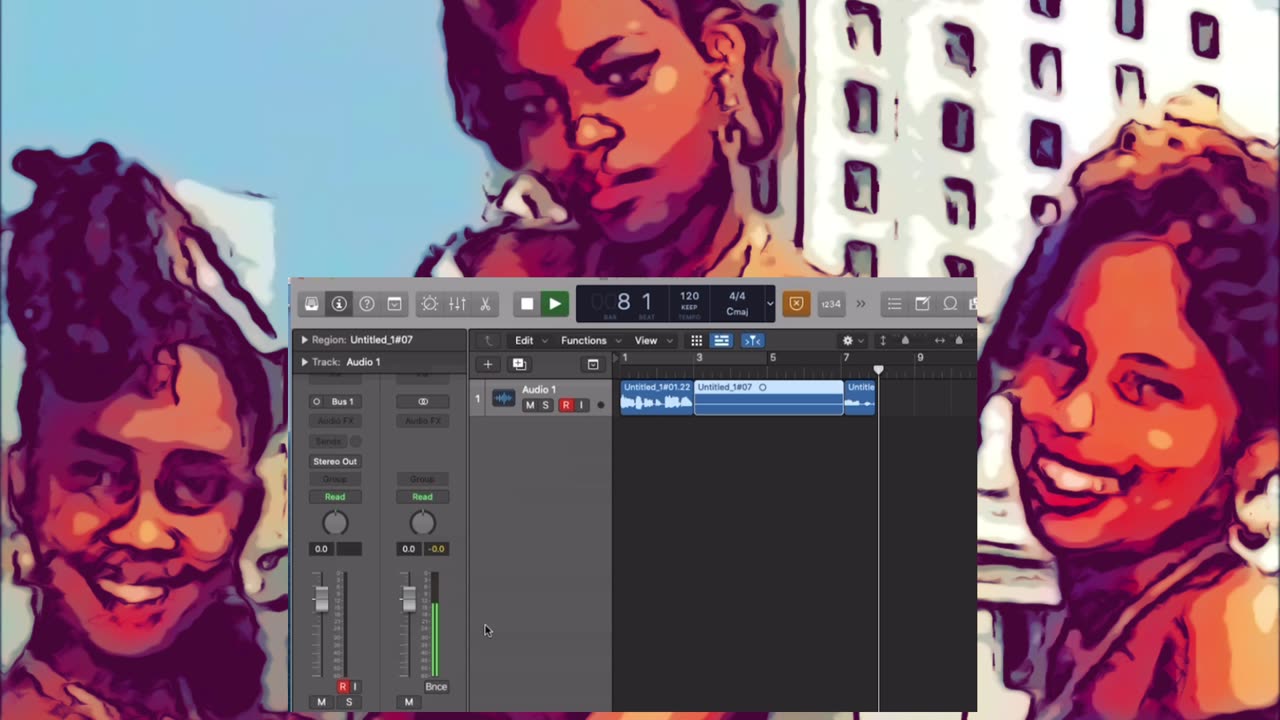Open Smart Controls dial icon

tap(430, 304)
